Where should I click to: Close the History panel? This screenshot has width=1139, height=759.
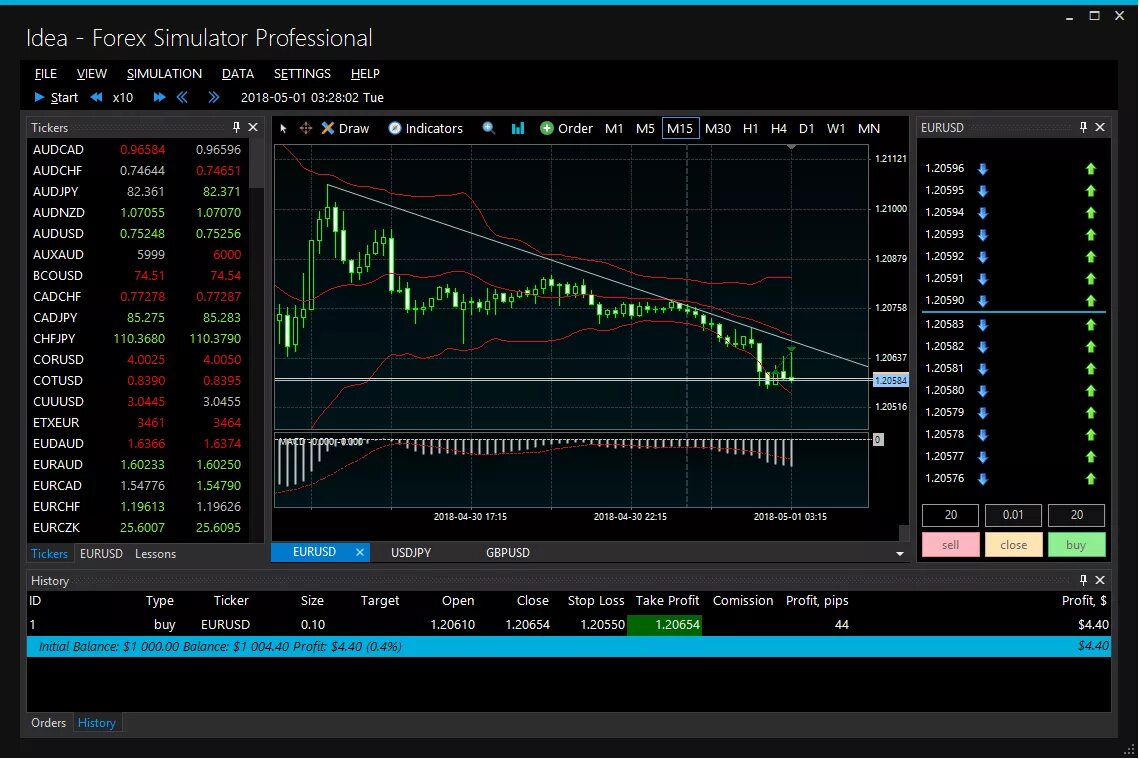click(1100, 580)
